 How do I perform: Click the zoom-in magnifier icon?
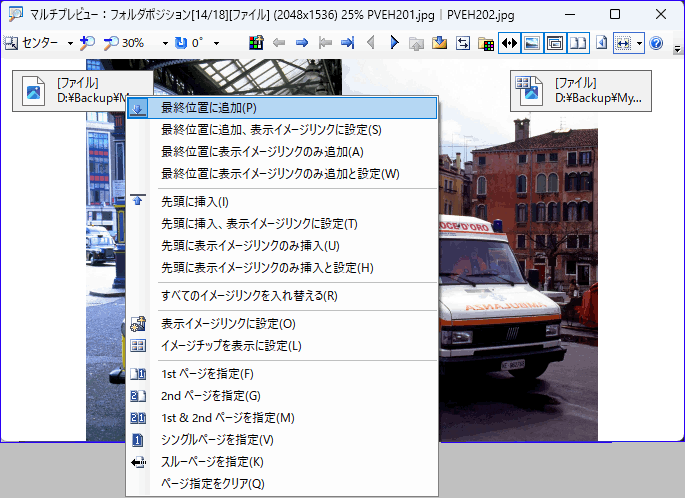87,43
